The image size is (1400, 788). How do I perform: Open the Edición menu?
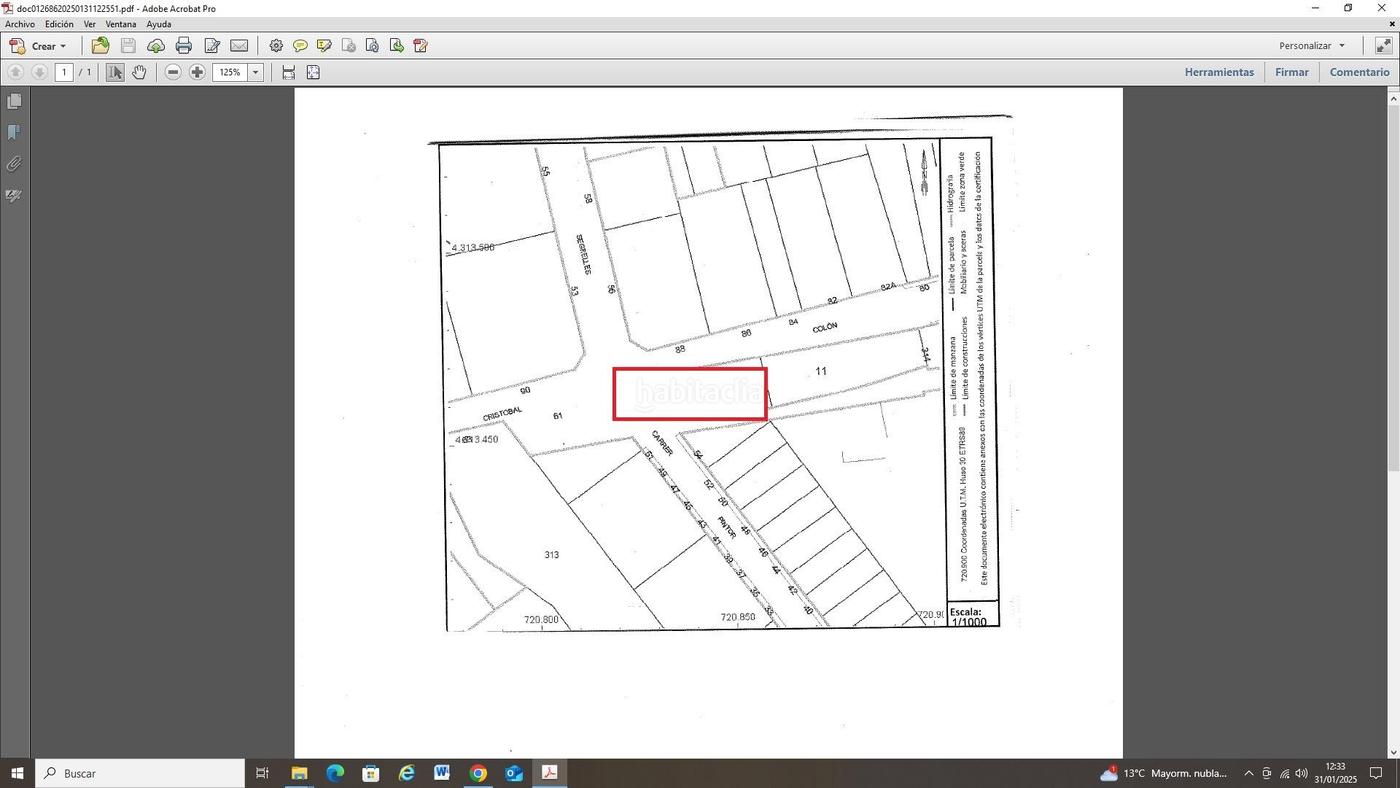(59, 24)
